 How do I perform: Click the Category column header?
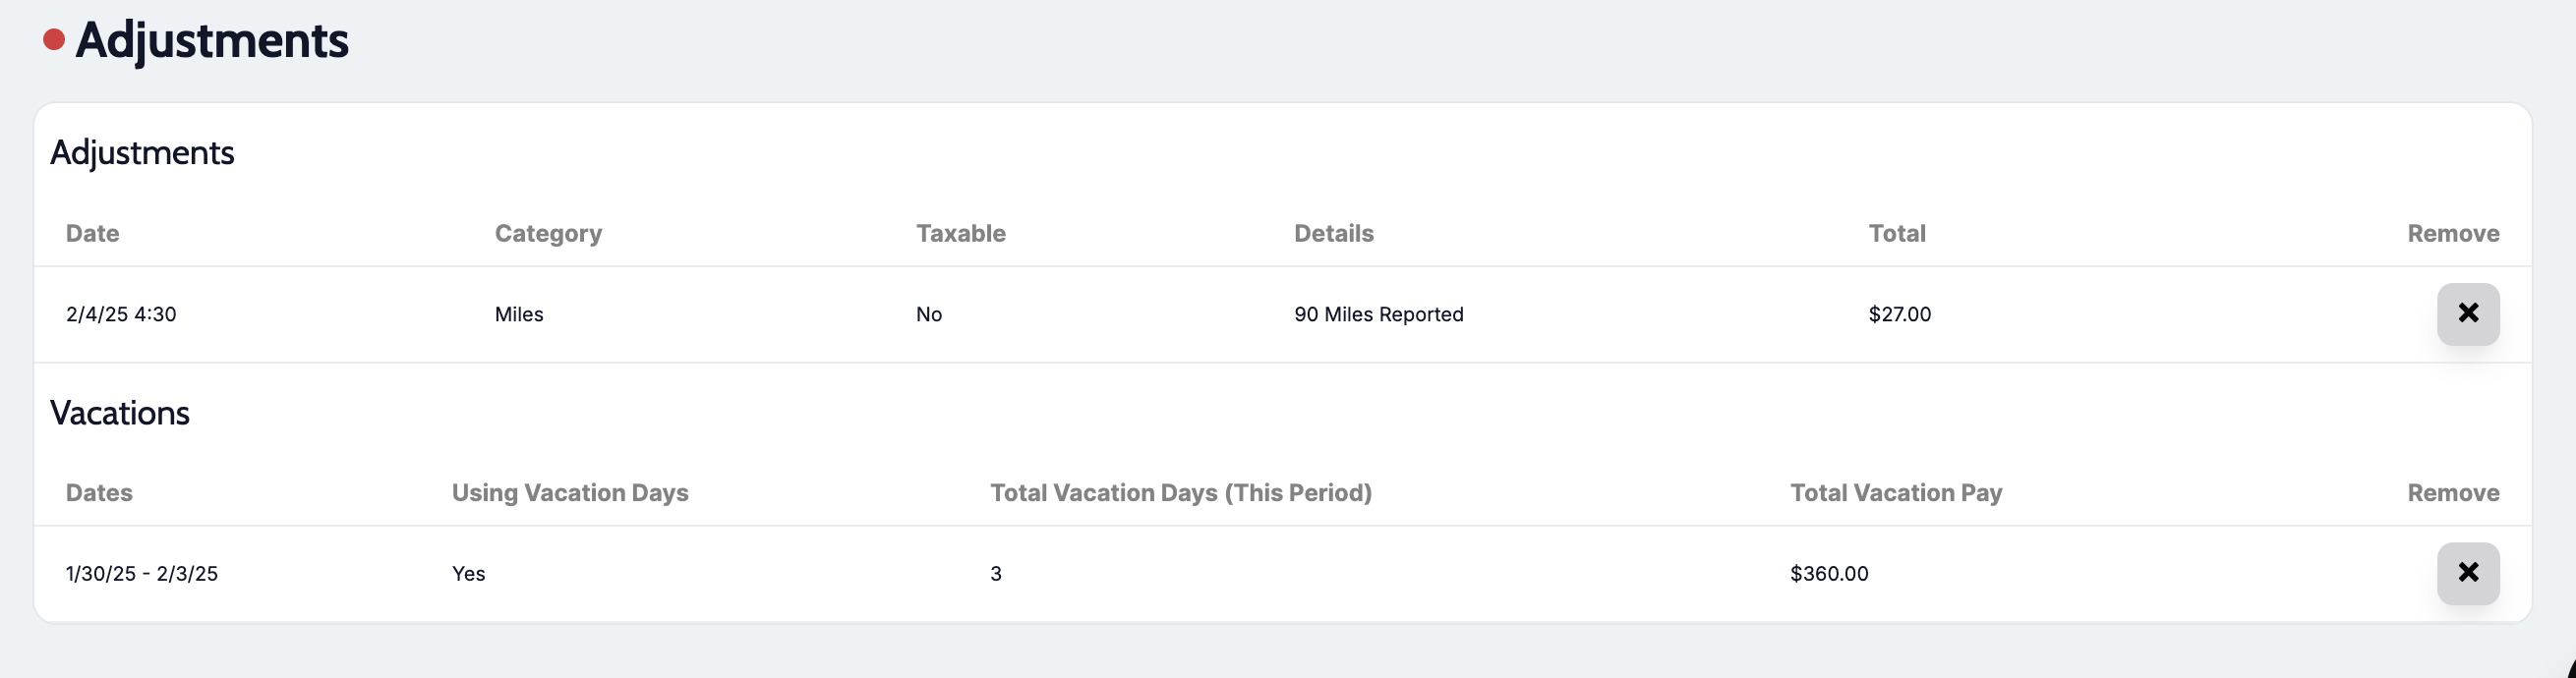pos(548,233)
